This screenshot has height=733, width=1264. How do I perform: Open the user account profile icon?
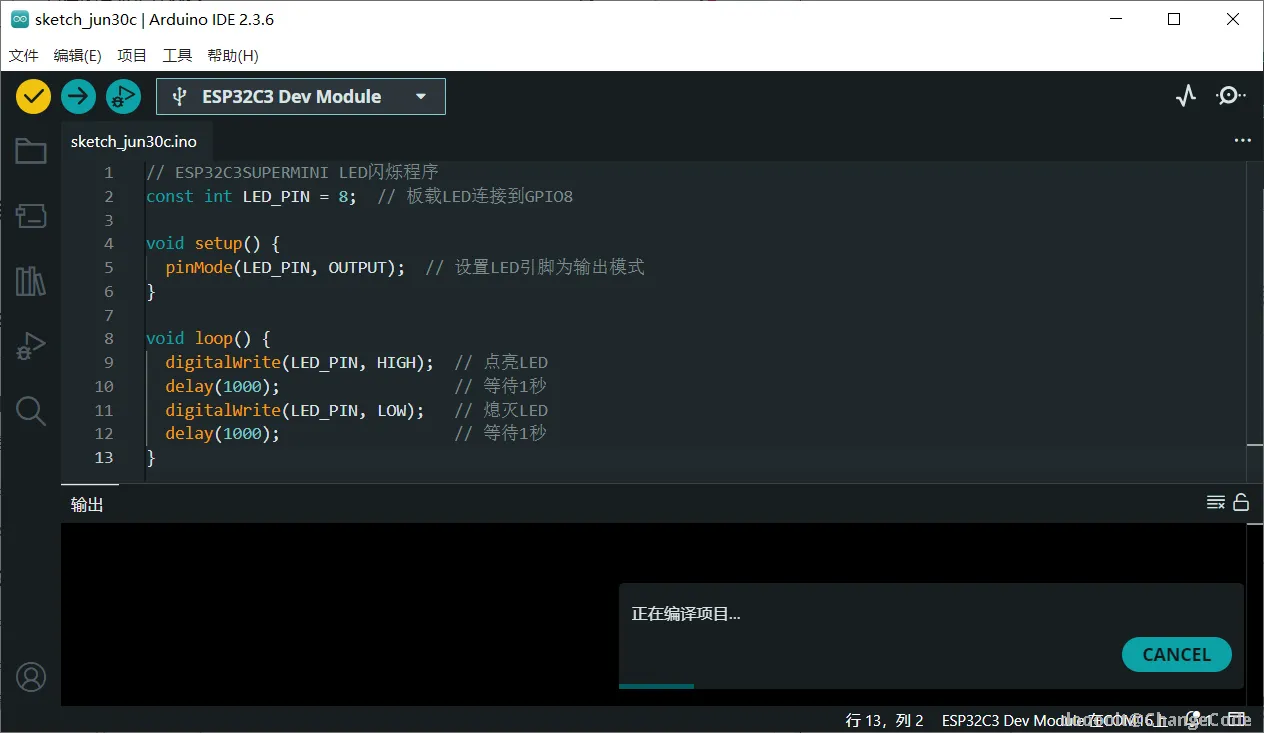(x=31, y=677)
